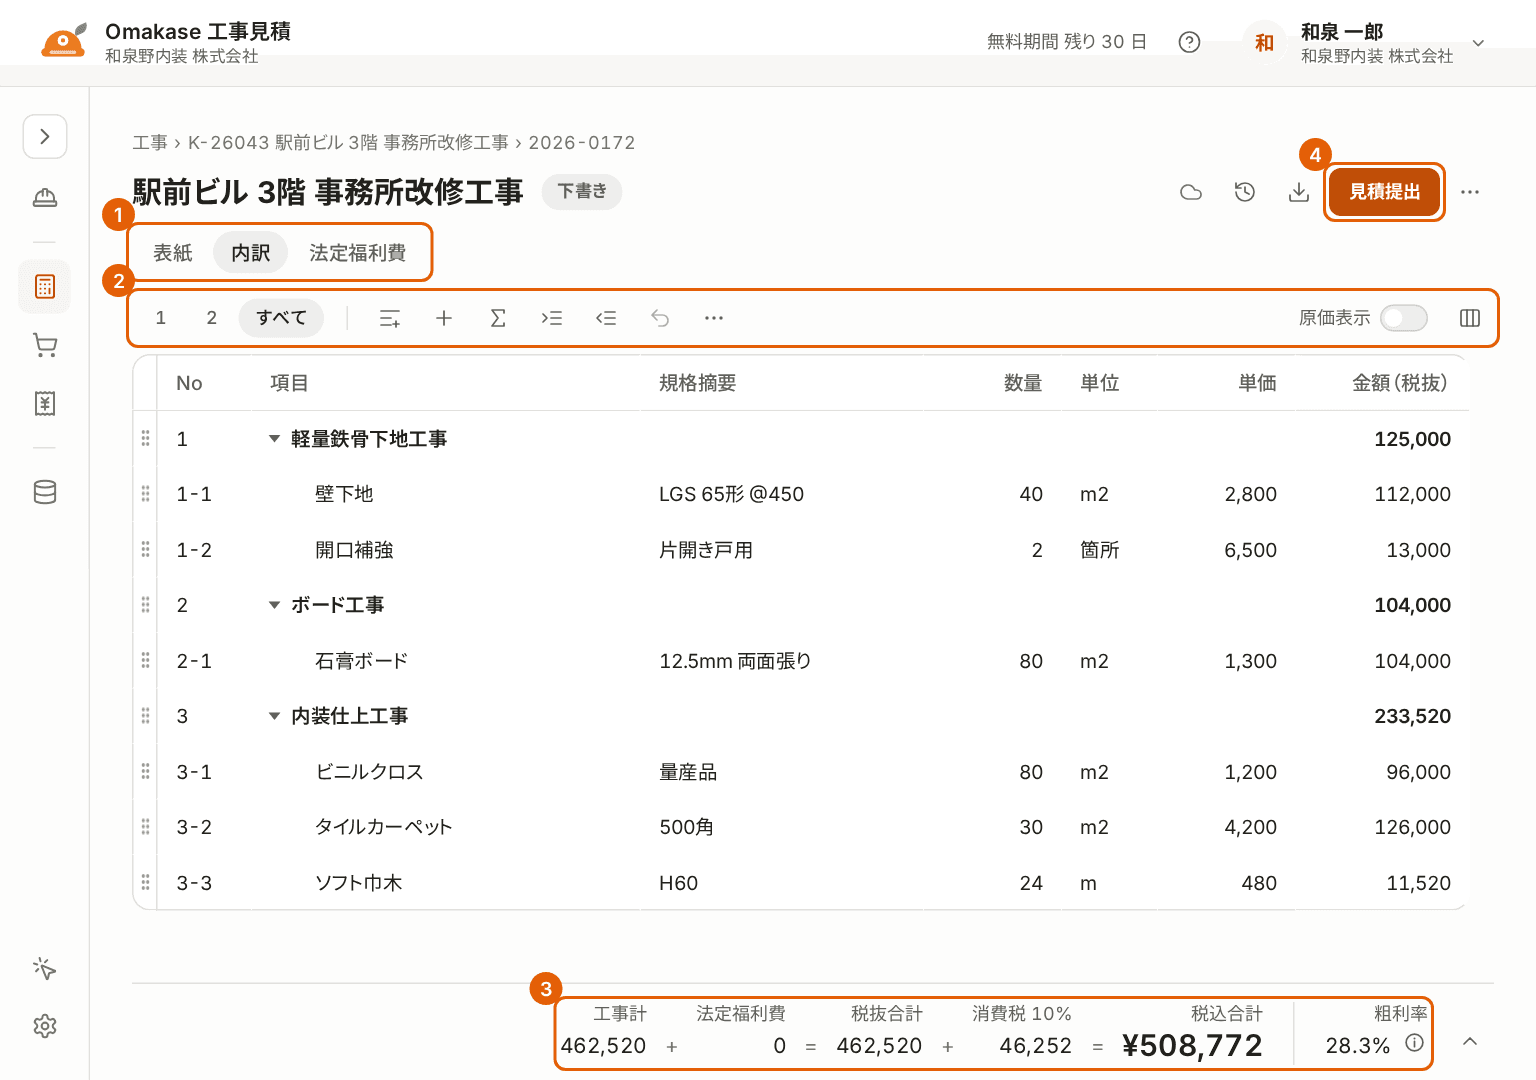Select the すべて level filter
The width and height of the screenshot is (1536, 1080).
point(281,318)
